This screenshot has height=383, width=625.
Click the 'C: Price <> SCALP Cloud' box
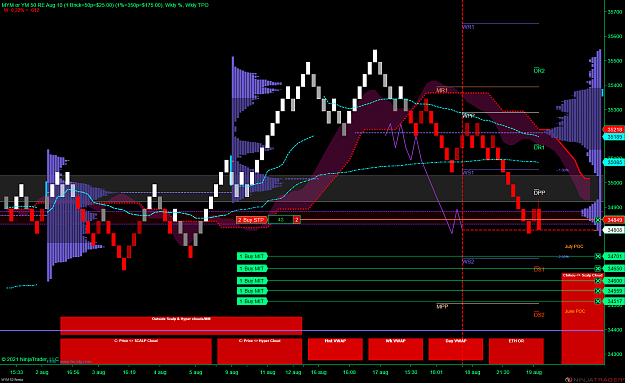click(x=136, y=351)
